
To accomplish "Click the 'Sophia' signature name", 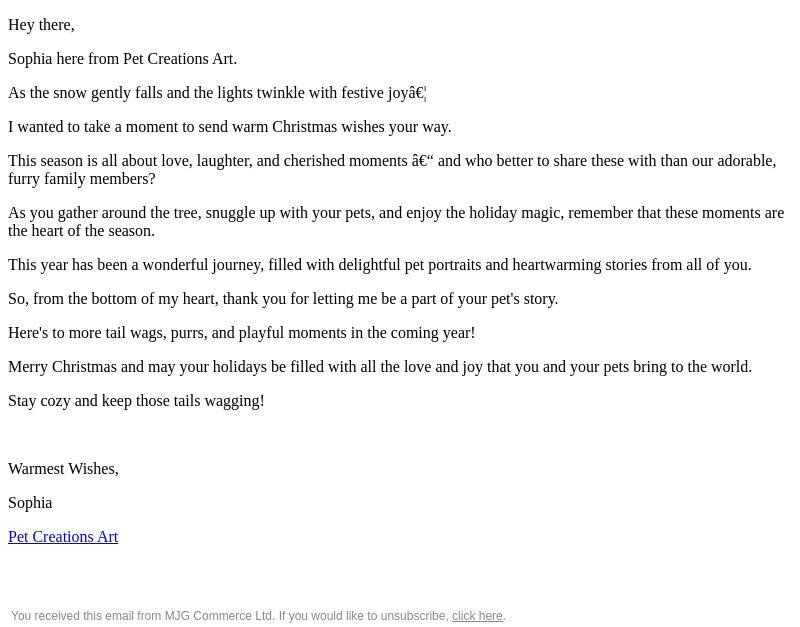I will coord(30,503).
